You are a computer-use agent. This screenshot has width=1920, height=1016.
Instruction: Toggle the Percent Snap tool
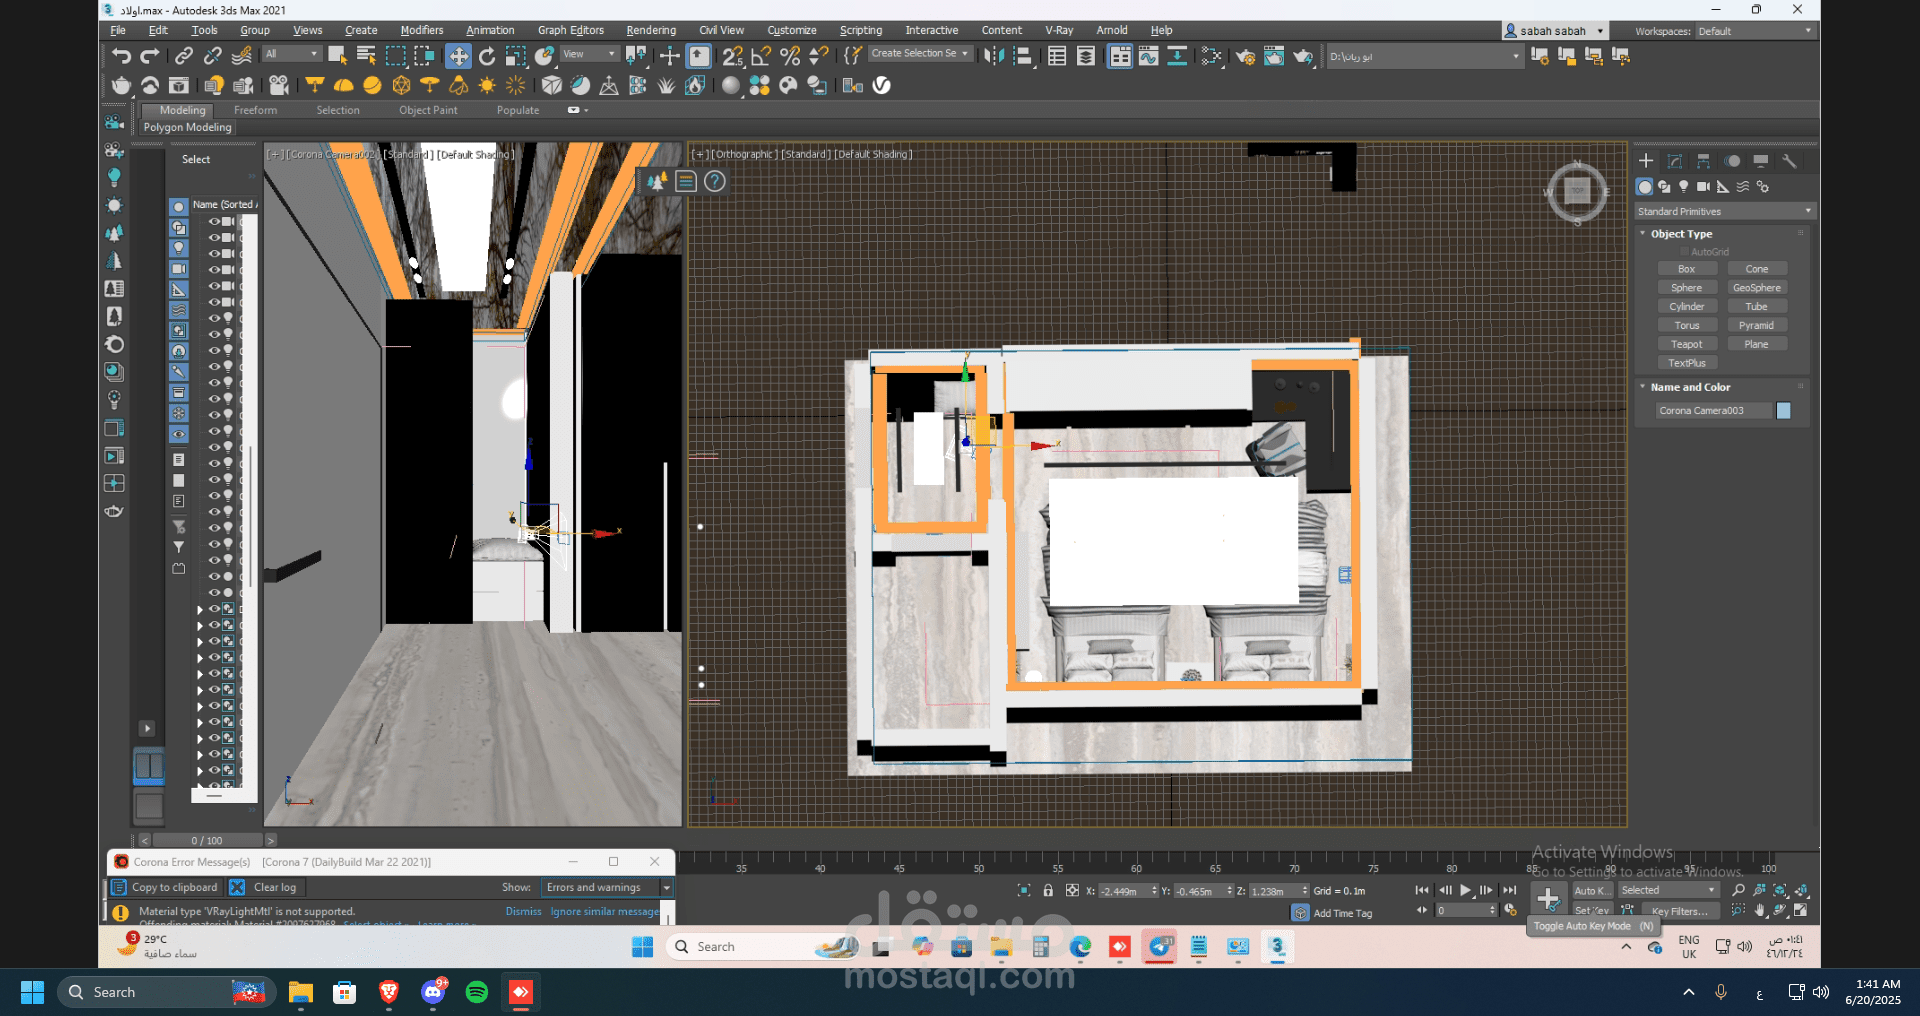click(790, 56)
